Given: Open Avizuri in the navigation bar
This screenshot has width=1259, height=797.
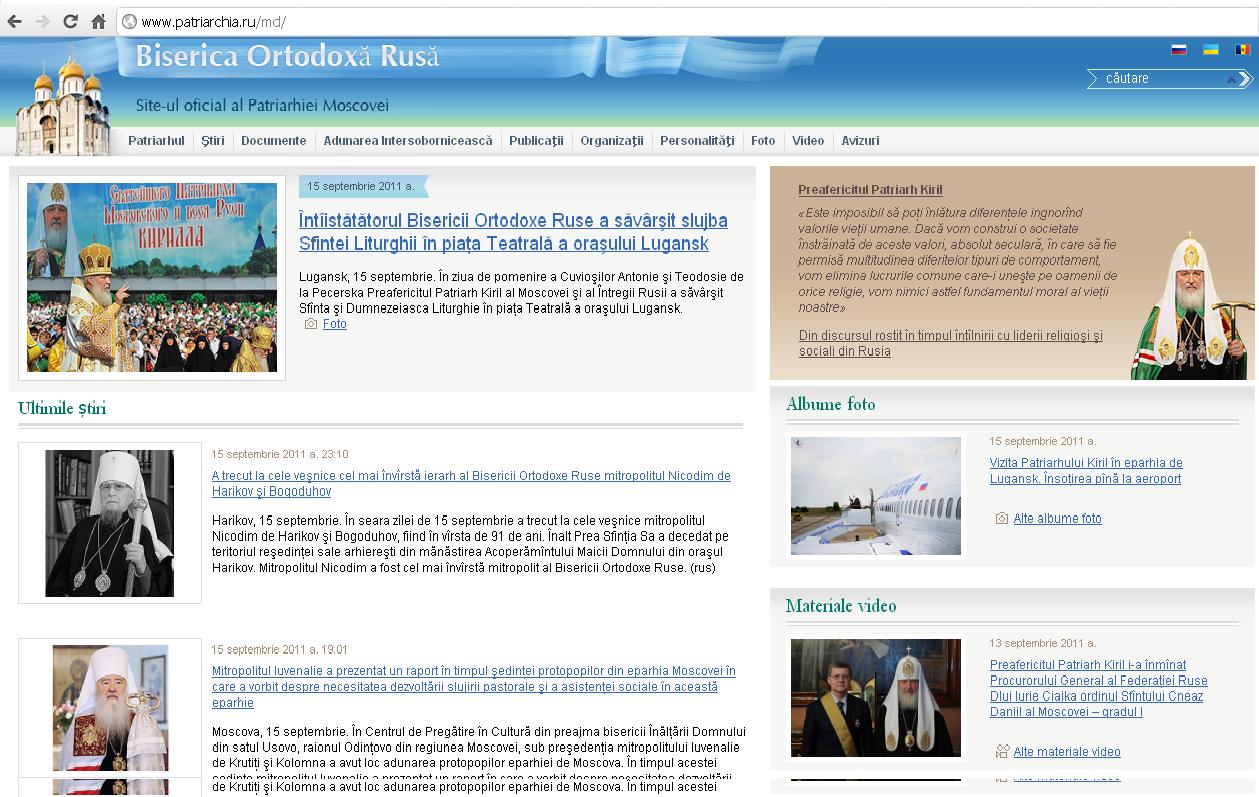Looking at the screenshot, I should 860,141.
